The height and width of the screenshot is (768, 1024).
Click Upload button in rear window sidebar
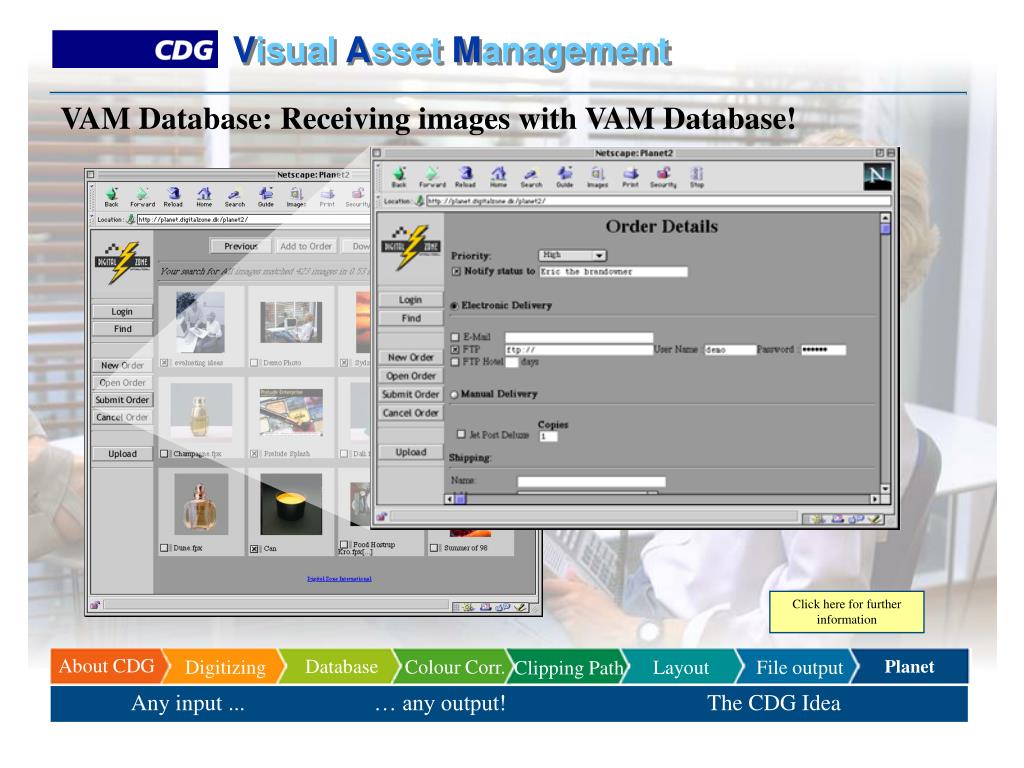(122, 454)
